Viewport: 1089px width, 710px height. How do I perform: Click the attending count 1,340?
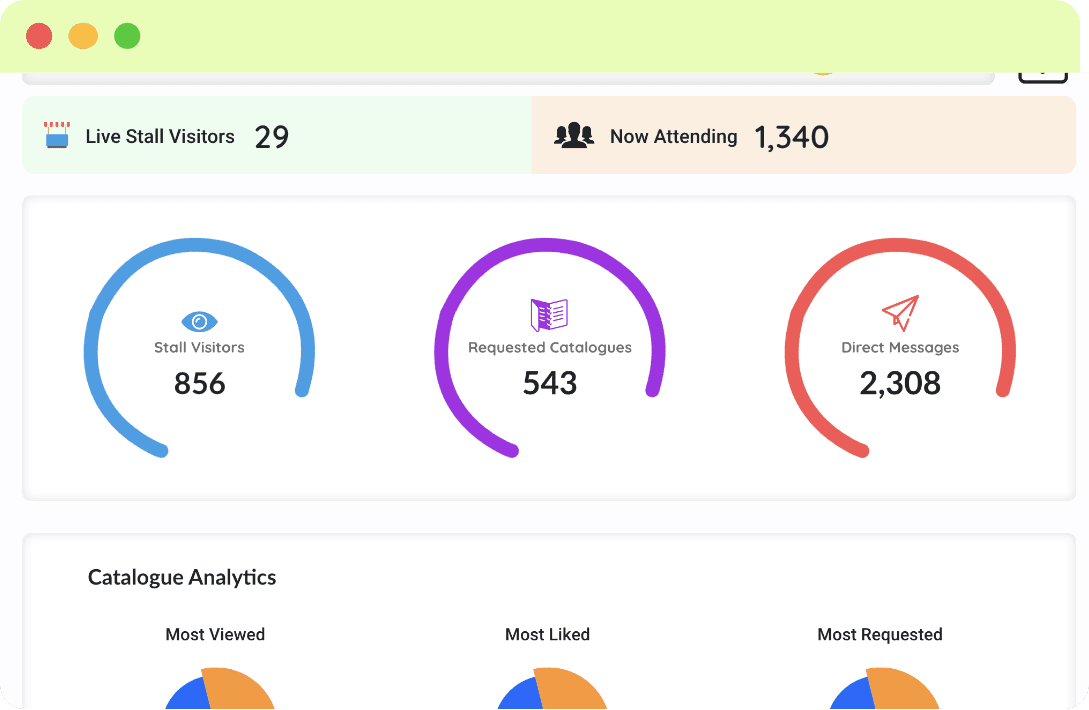[x=791, y=137]
